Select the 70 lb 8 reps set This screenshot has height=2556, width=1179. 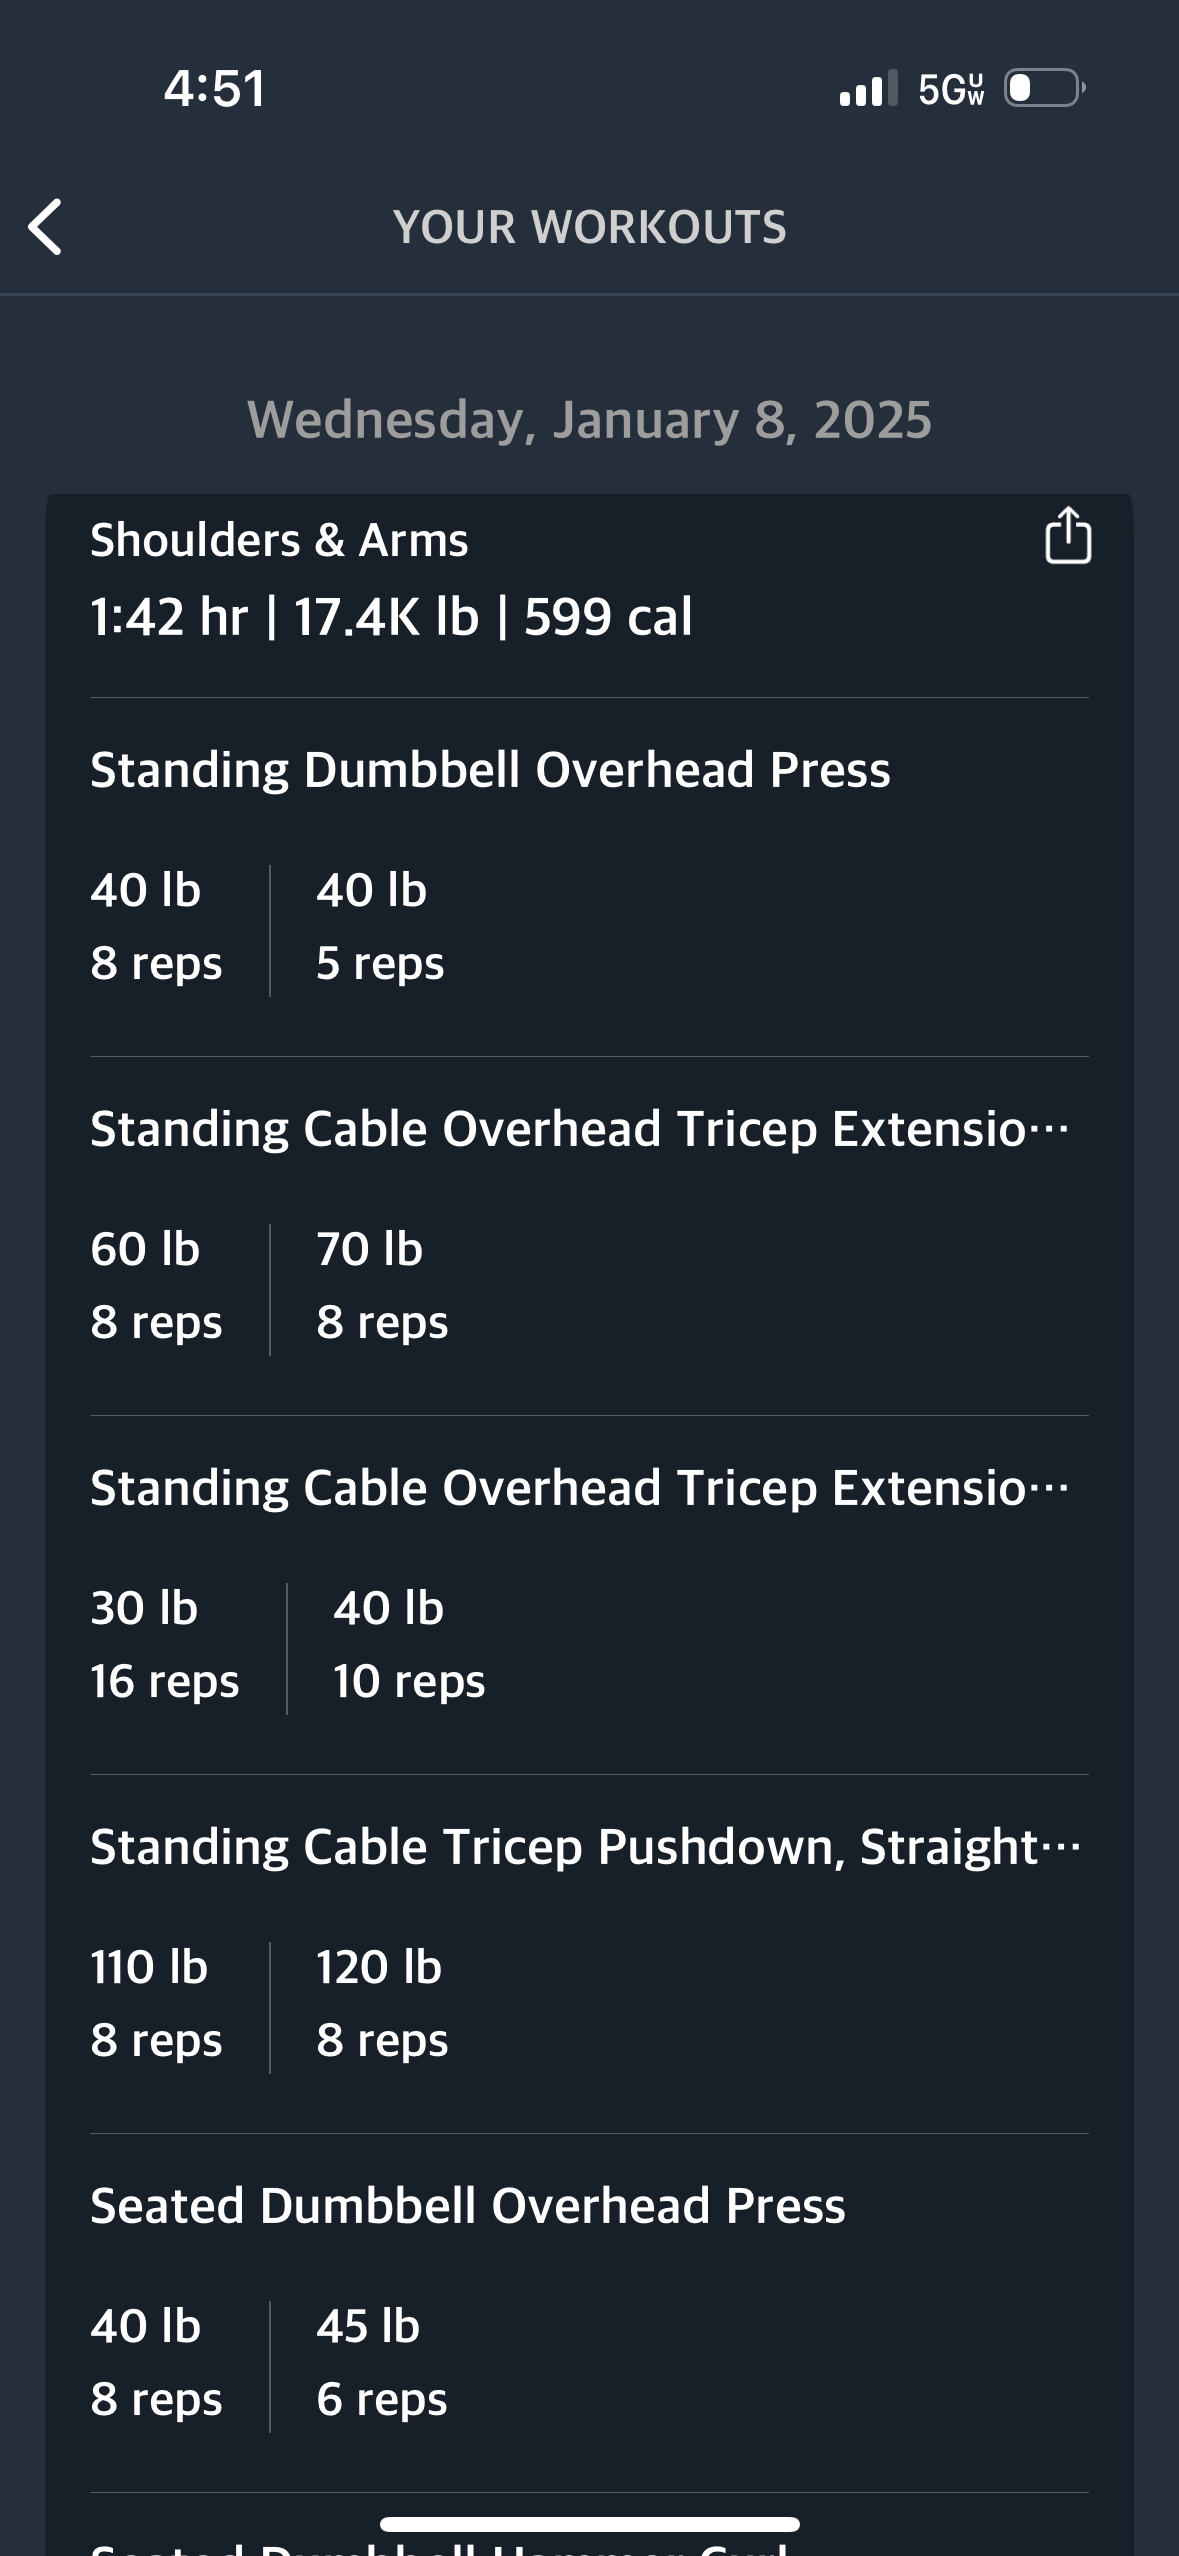click(382, 1286)
